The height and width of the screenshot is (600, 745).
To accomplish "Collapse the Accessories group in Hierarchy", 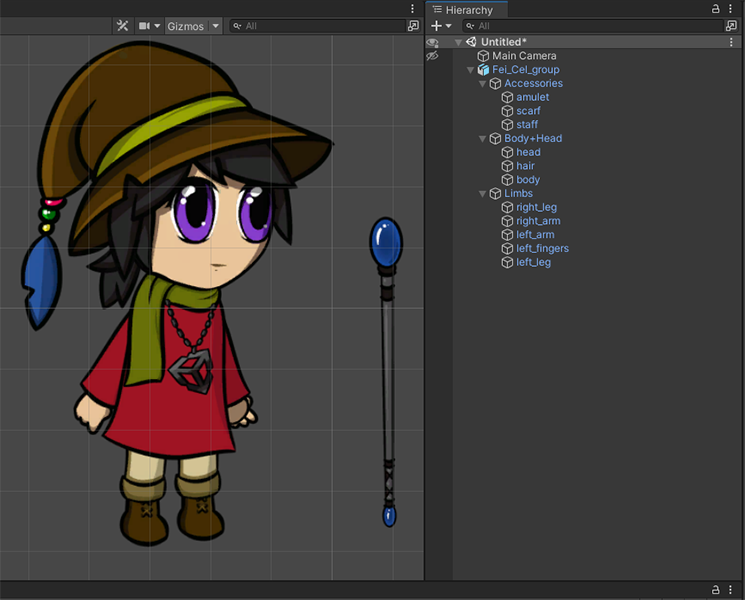I will pyautogui.click(x=483, y=84).
